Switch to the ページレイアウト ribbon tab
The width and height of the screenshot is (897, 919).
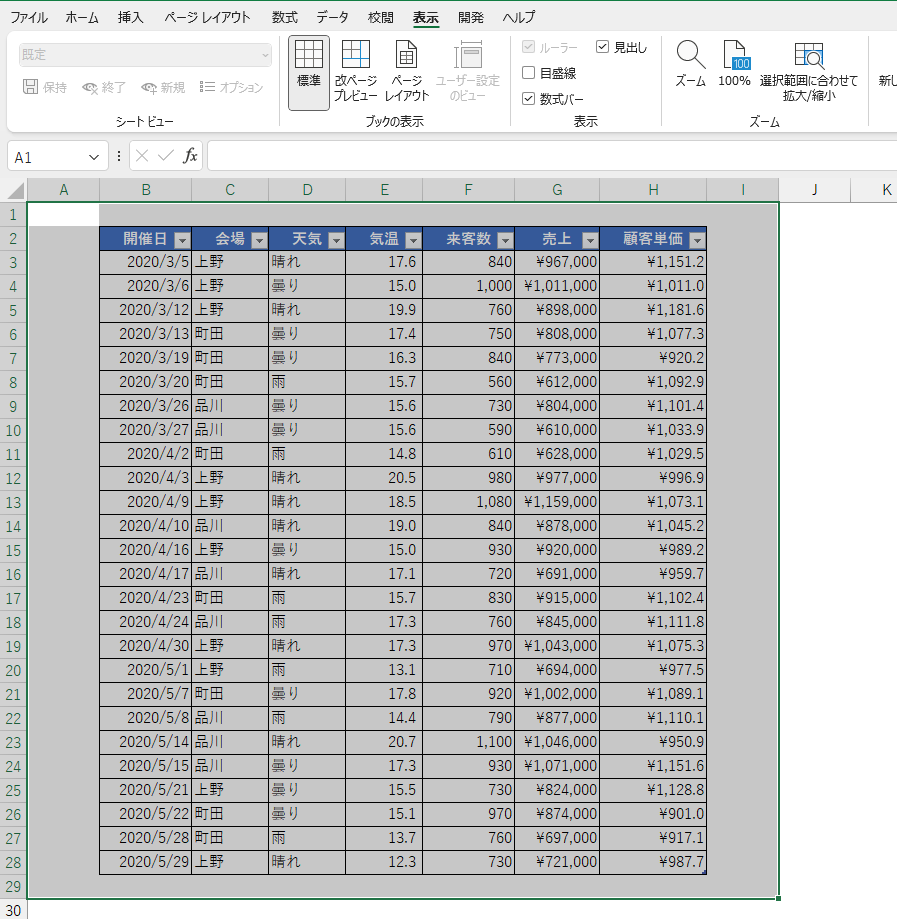[207, 18]
